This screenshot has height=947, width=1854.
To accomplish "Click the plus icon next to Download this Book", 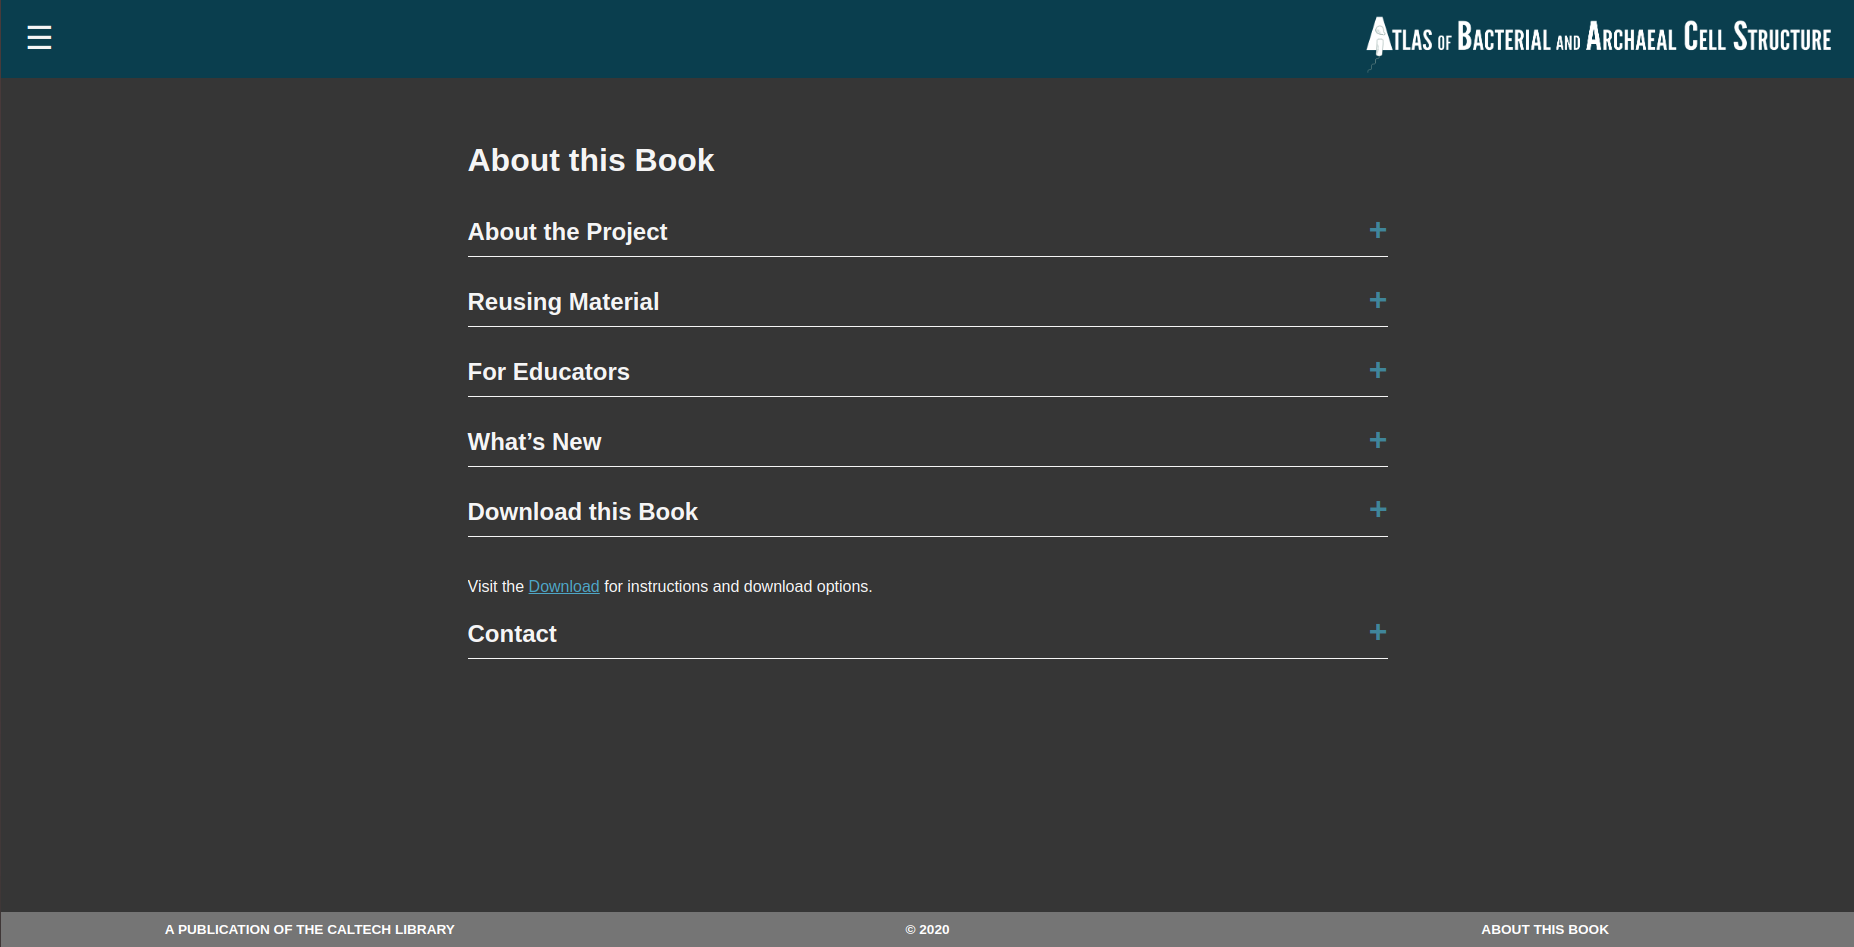I will point(1377,510).
